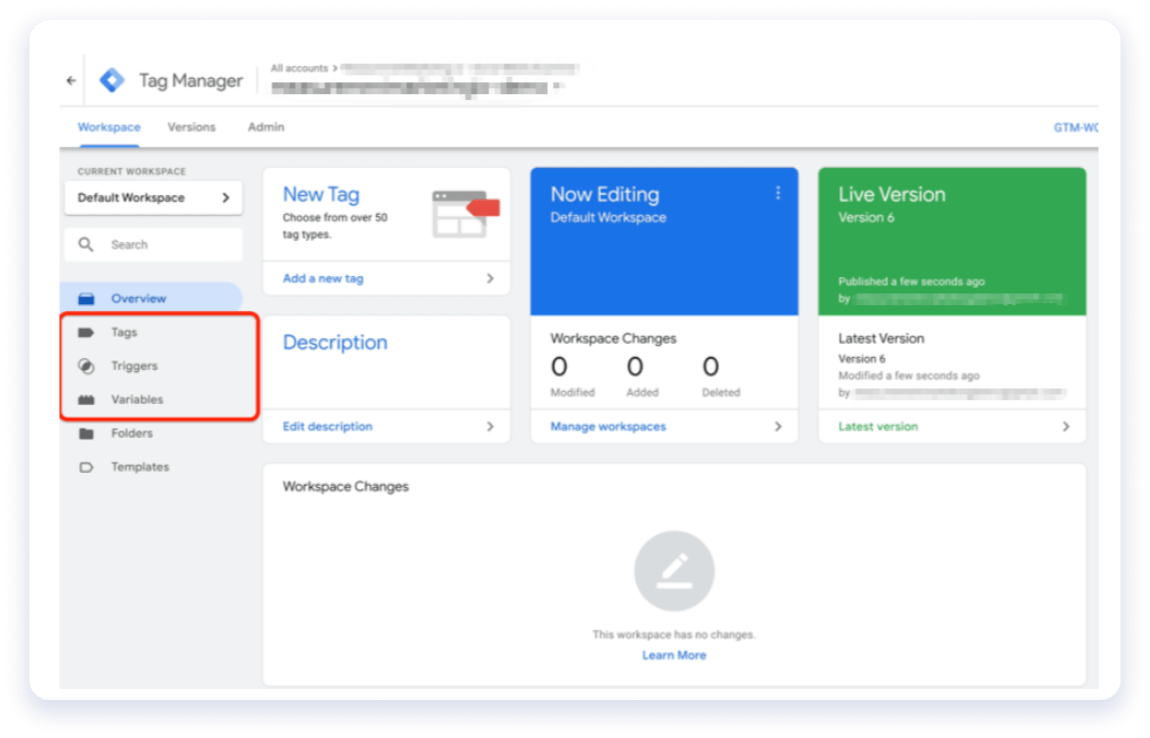Open Variables in the sidebar
Image resolution: width=1150 pixels, height=738 pixels.
coord(137,400)
